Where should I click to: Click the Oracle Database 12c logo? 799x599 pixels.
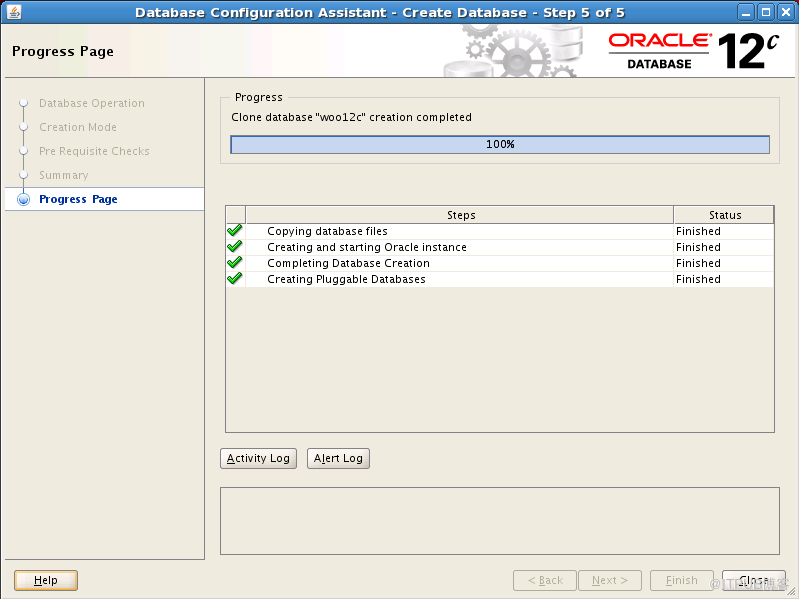(x=694, y=51)
